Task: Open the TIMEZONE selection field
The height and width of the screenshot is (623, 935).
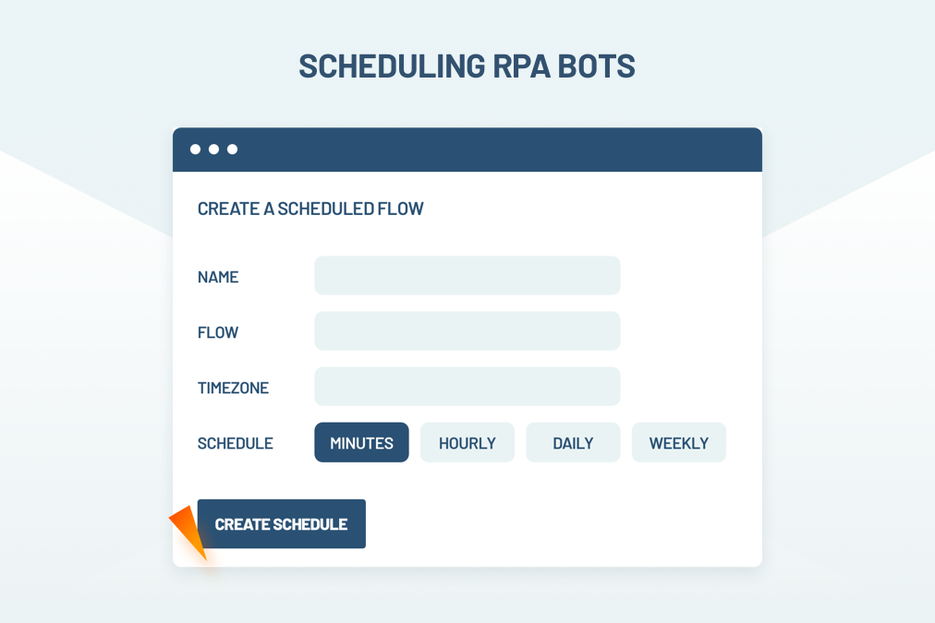Action: [467, 387]
